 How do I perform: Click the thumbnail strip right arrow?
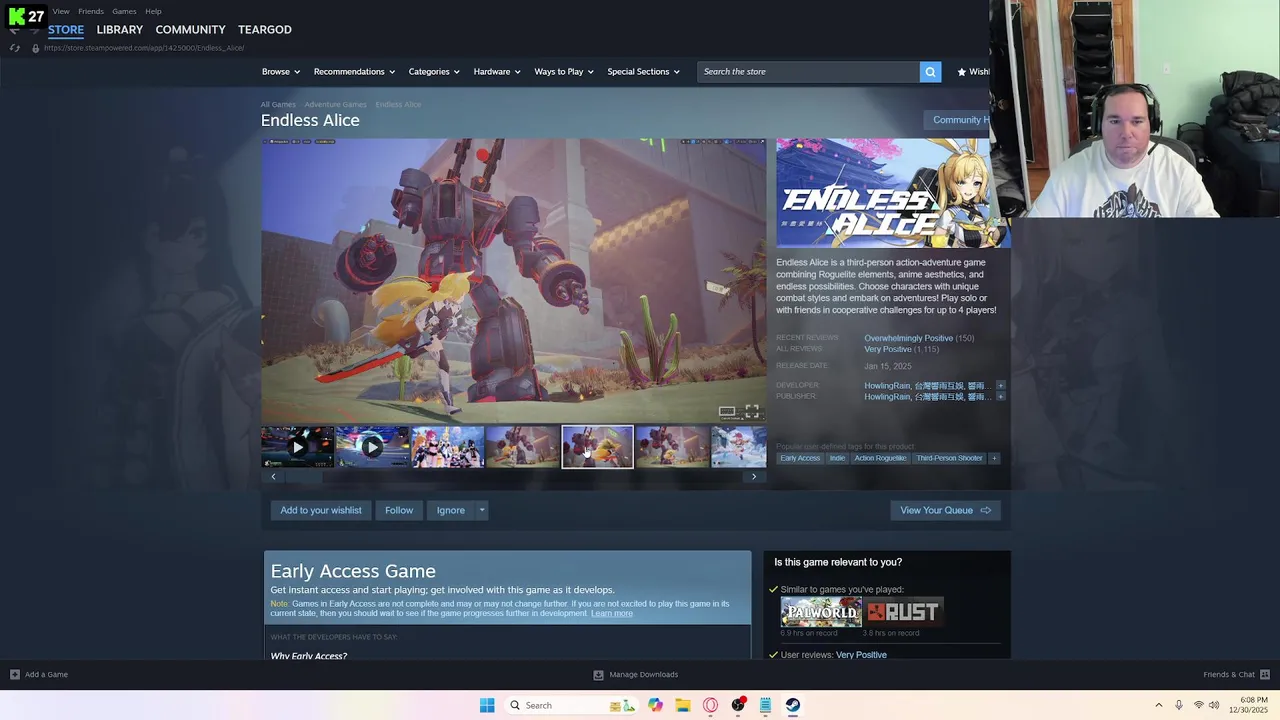click(754, 477)
